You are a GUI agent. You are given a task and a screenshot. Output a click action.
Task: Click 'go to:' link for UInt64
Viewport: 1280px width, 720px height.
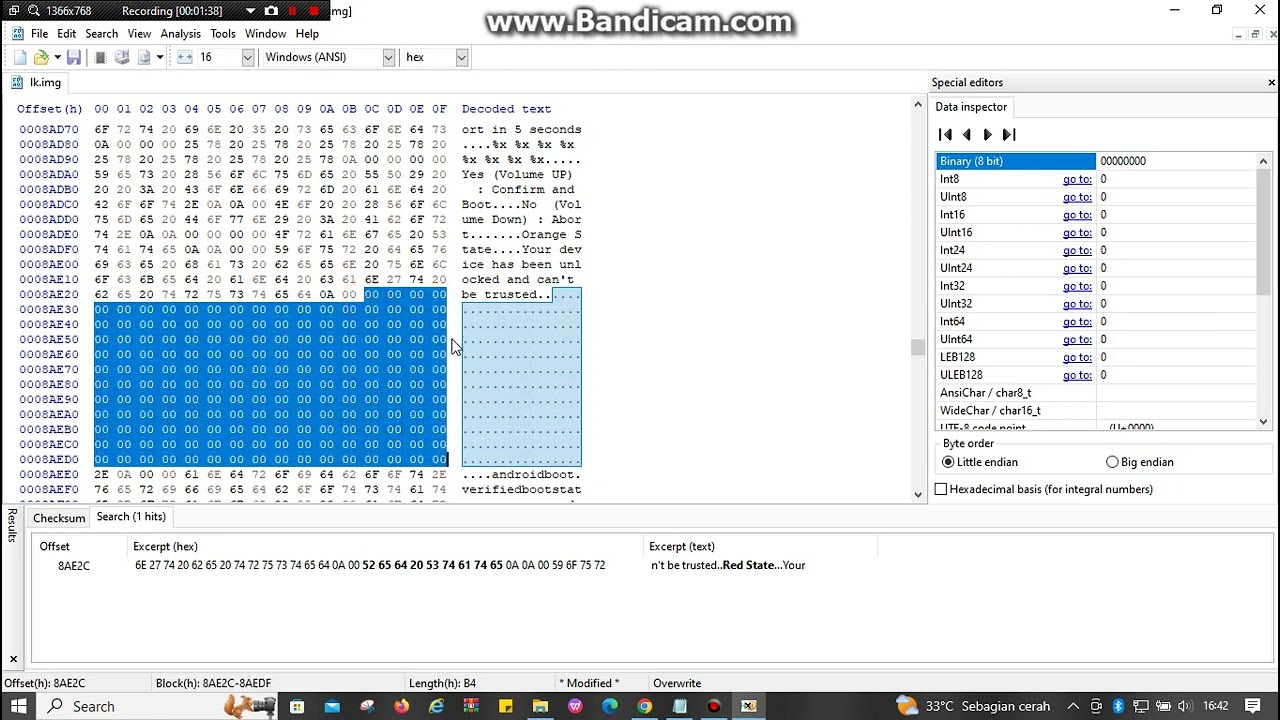pos(1077,340)
